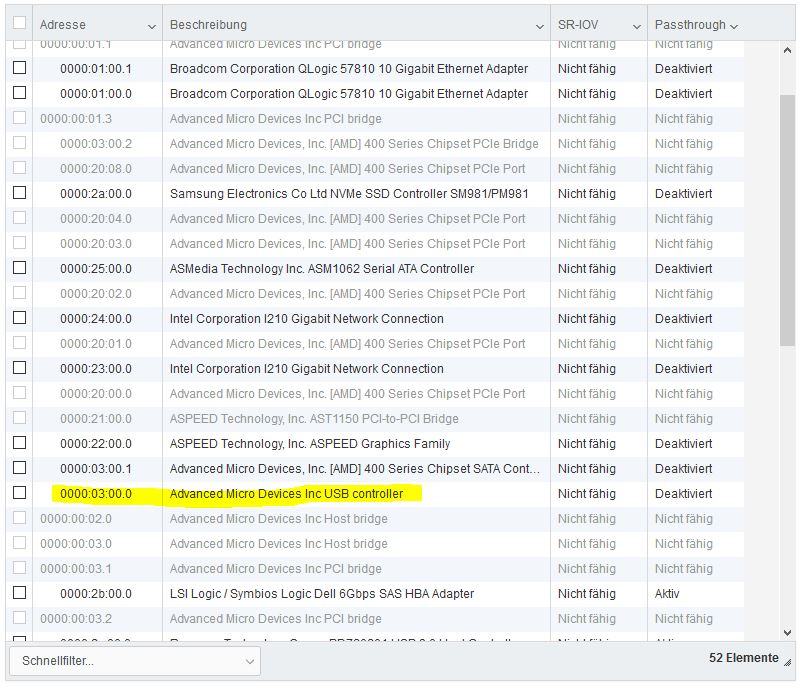This screenshot has height=689, width=801.
Task: Click address 0000:03:00.2 PCIe Bridge row
Action: [x=96, y=144]
